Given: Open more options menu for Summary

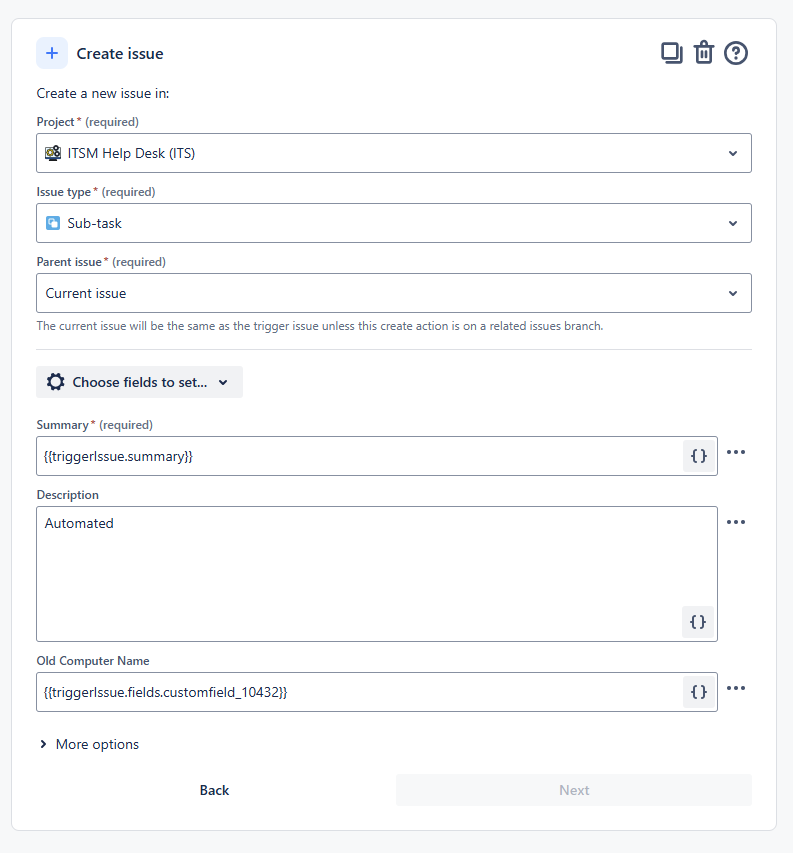Looking at the screenshot, I should coord(736,452).
